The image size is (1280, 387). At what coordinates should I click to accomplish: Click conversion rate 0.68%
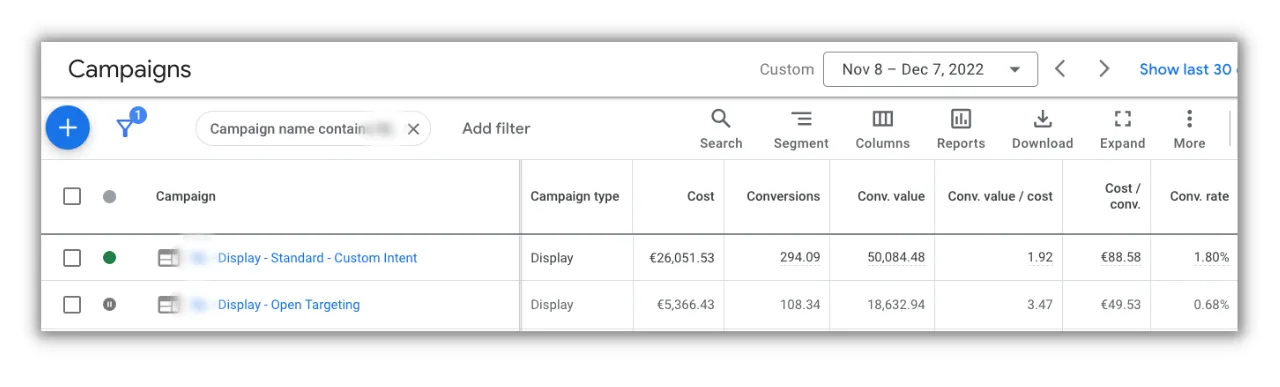click(1211, 305)
